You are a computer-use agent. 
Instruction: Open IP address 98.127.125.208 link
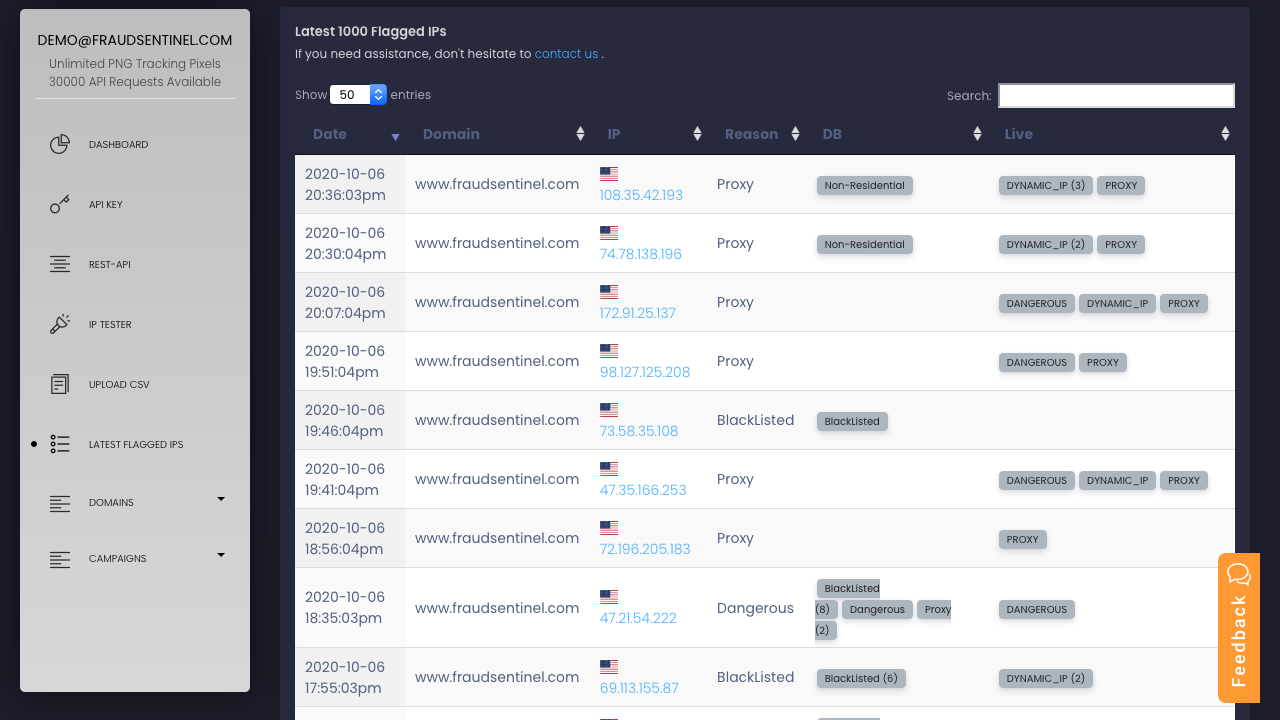coord(645,372)
